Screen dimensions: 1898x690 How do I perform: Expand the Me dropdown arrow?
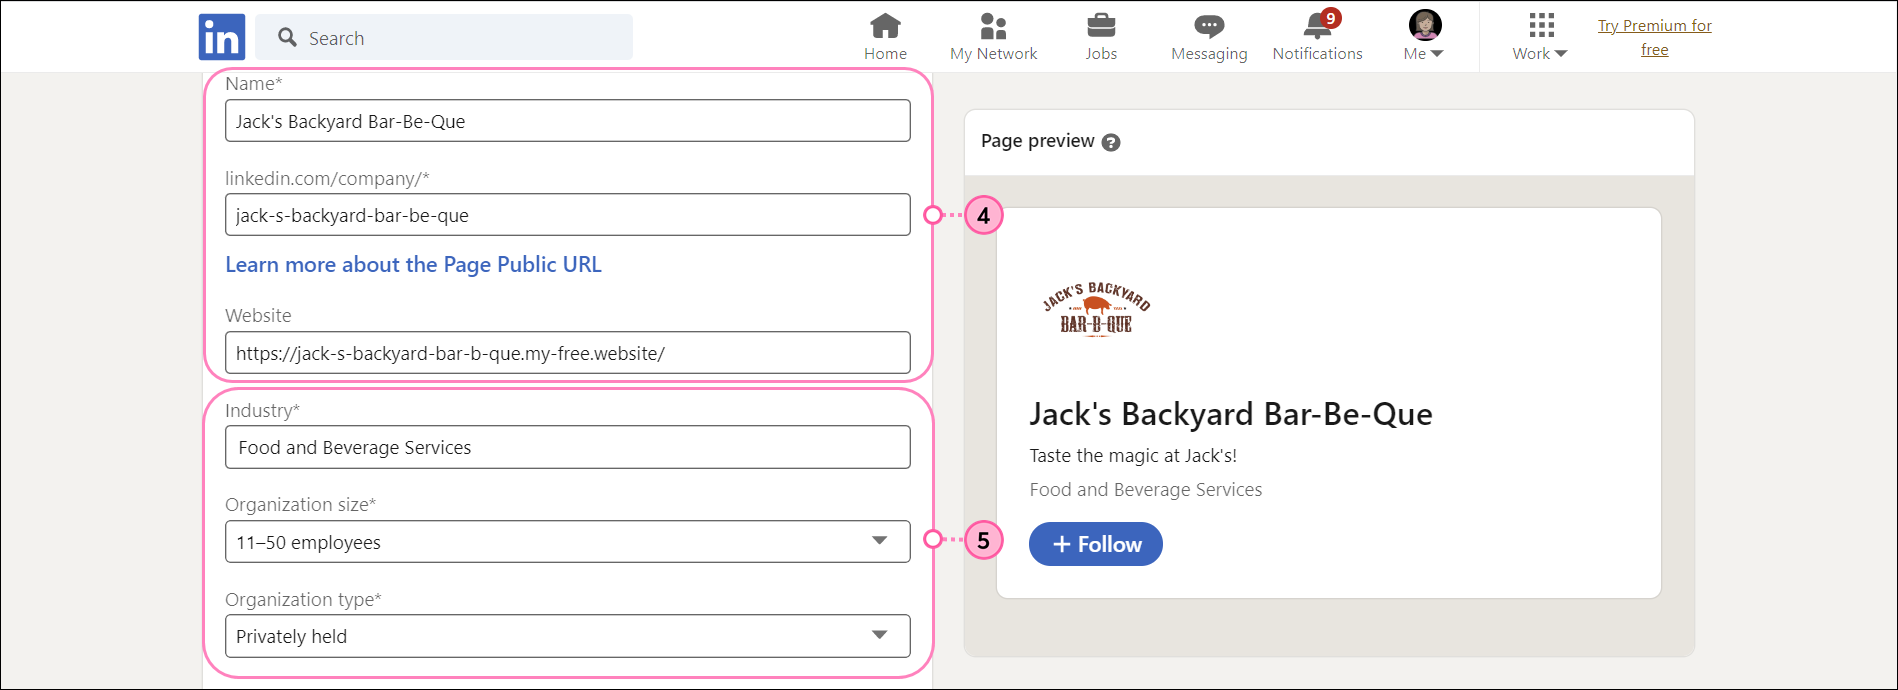click(1437, 54)
